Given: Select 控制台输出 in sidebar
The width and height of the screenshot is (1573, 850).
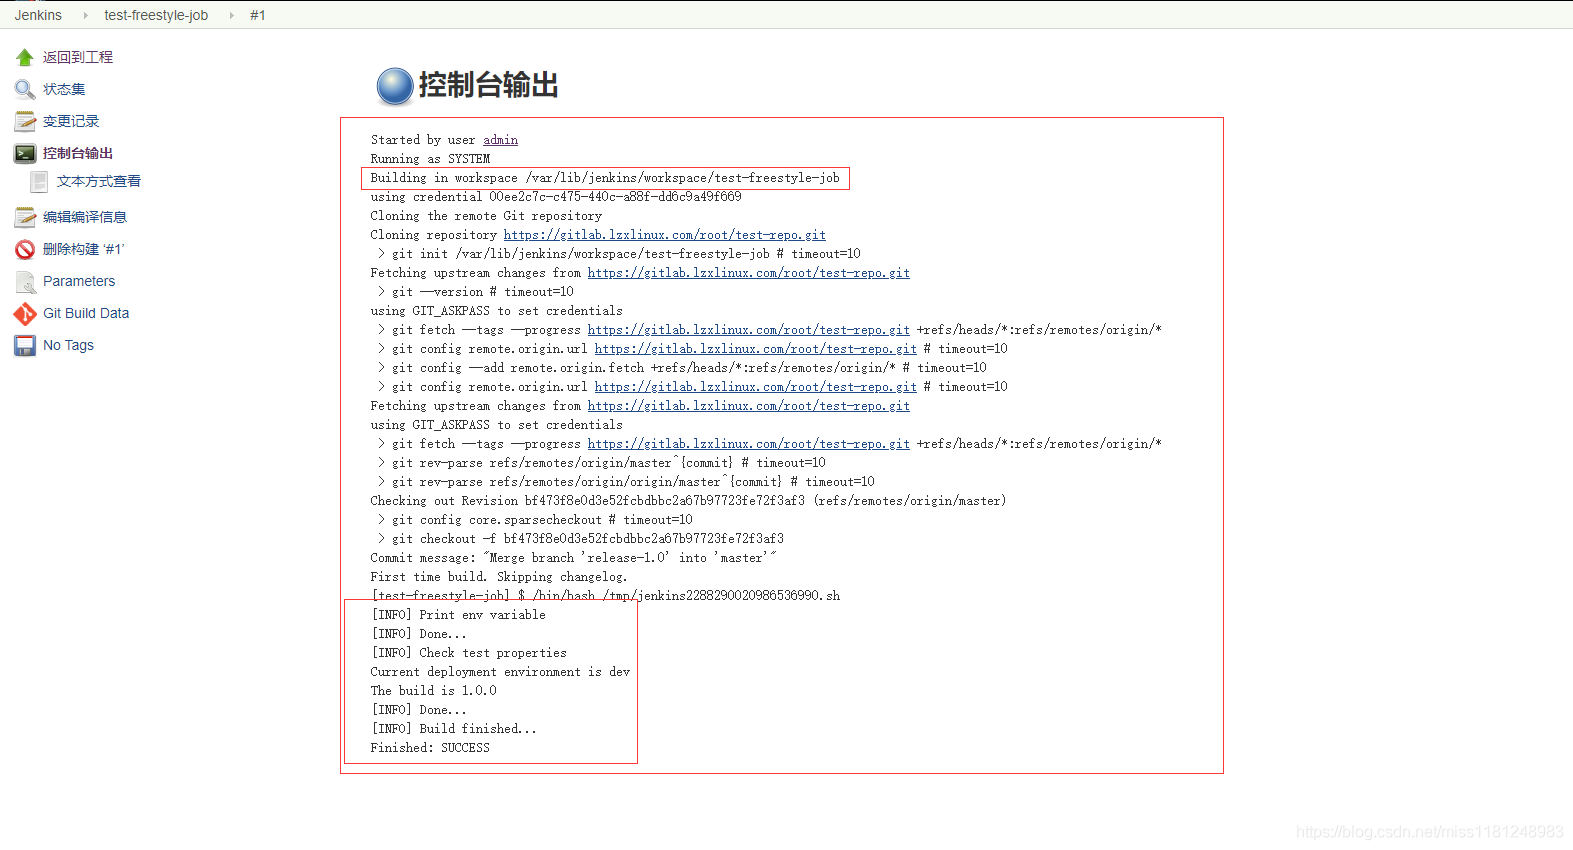Looking at the screenshot, I should coord(78,153).
